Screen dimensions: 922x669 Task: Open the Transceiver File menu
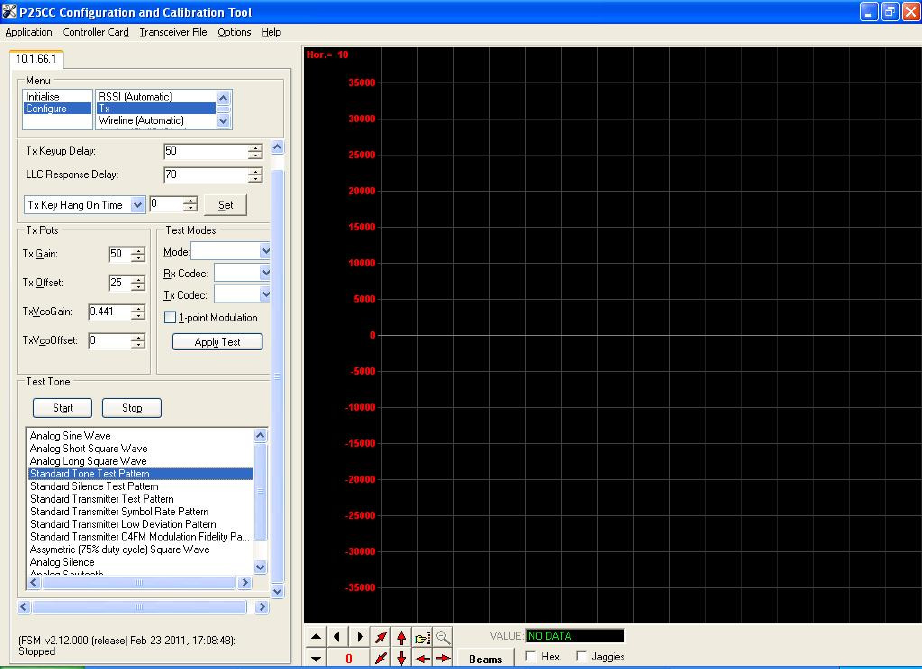click(173, 32)
